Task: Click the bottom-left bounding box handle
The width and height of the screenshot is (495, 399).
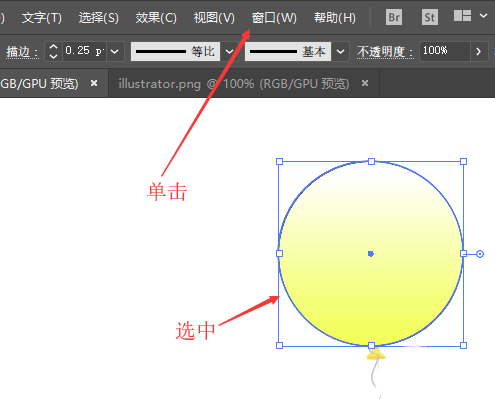Action: point(279,345)
